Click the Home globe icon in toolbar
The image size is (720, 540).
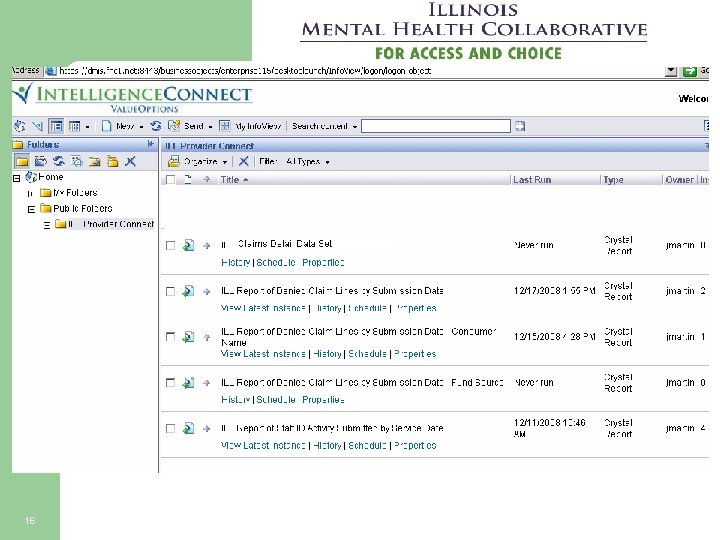point(19,126)
